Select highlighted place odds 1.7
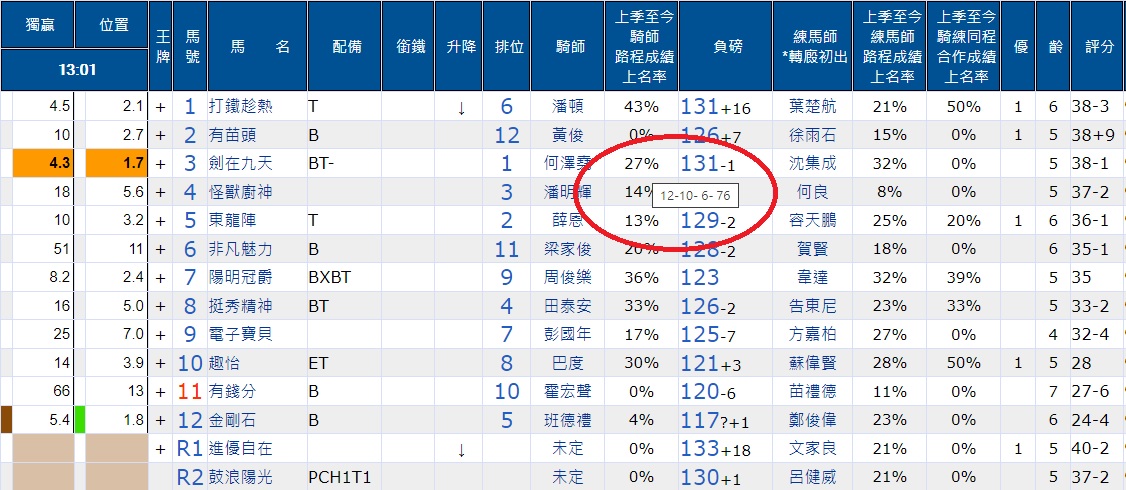The width and height of the screenshot is (1126, 490). tap(116, 163)
